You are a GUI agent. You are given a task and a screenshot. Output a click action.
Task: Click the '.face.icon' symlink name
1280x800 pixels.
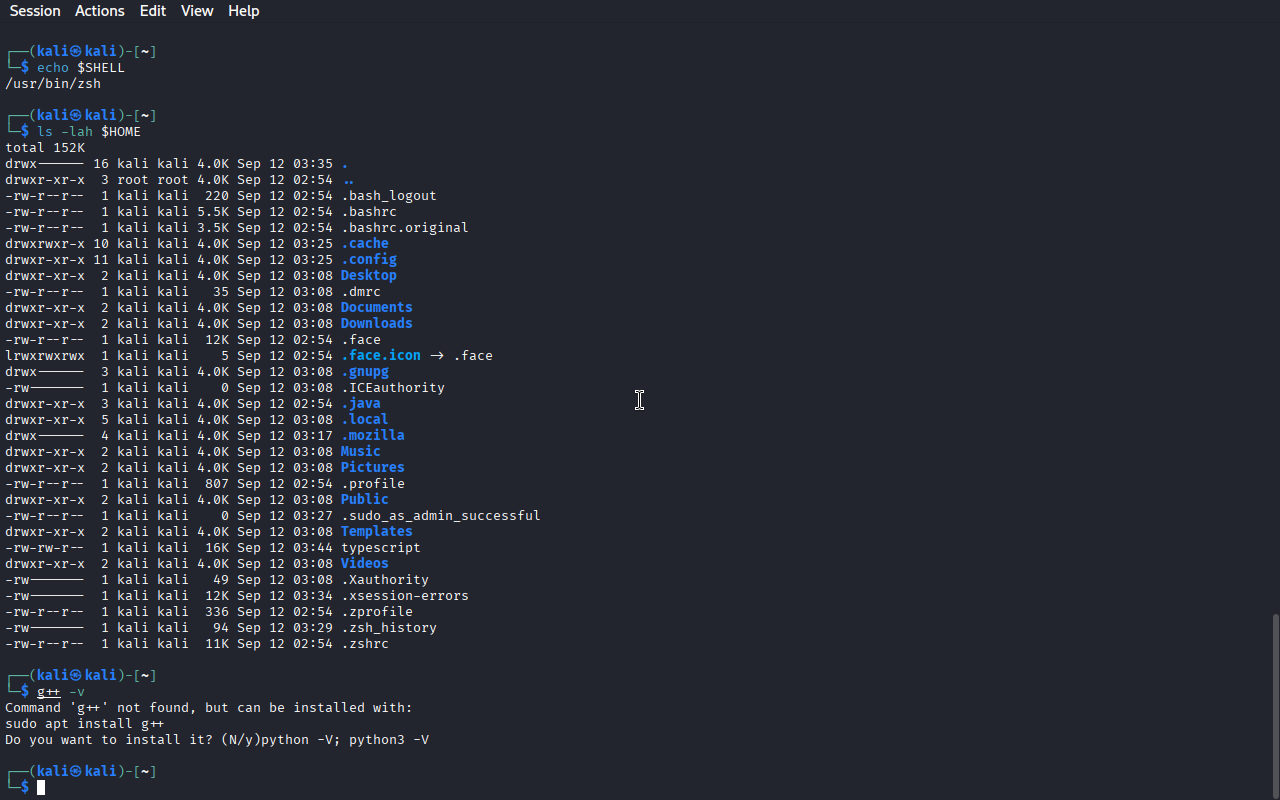tap(381, 356)
